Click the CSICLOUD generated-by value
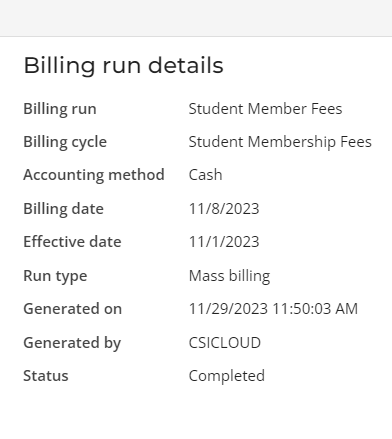The width and height of the screenshot is (392, 439). pos(225,343)
